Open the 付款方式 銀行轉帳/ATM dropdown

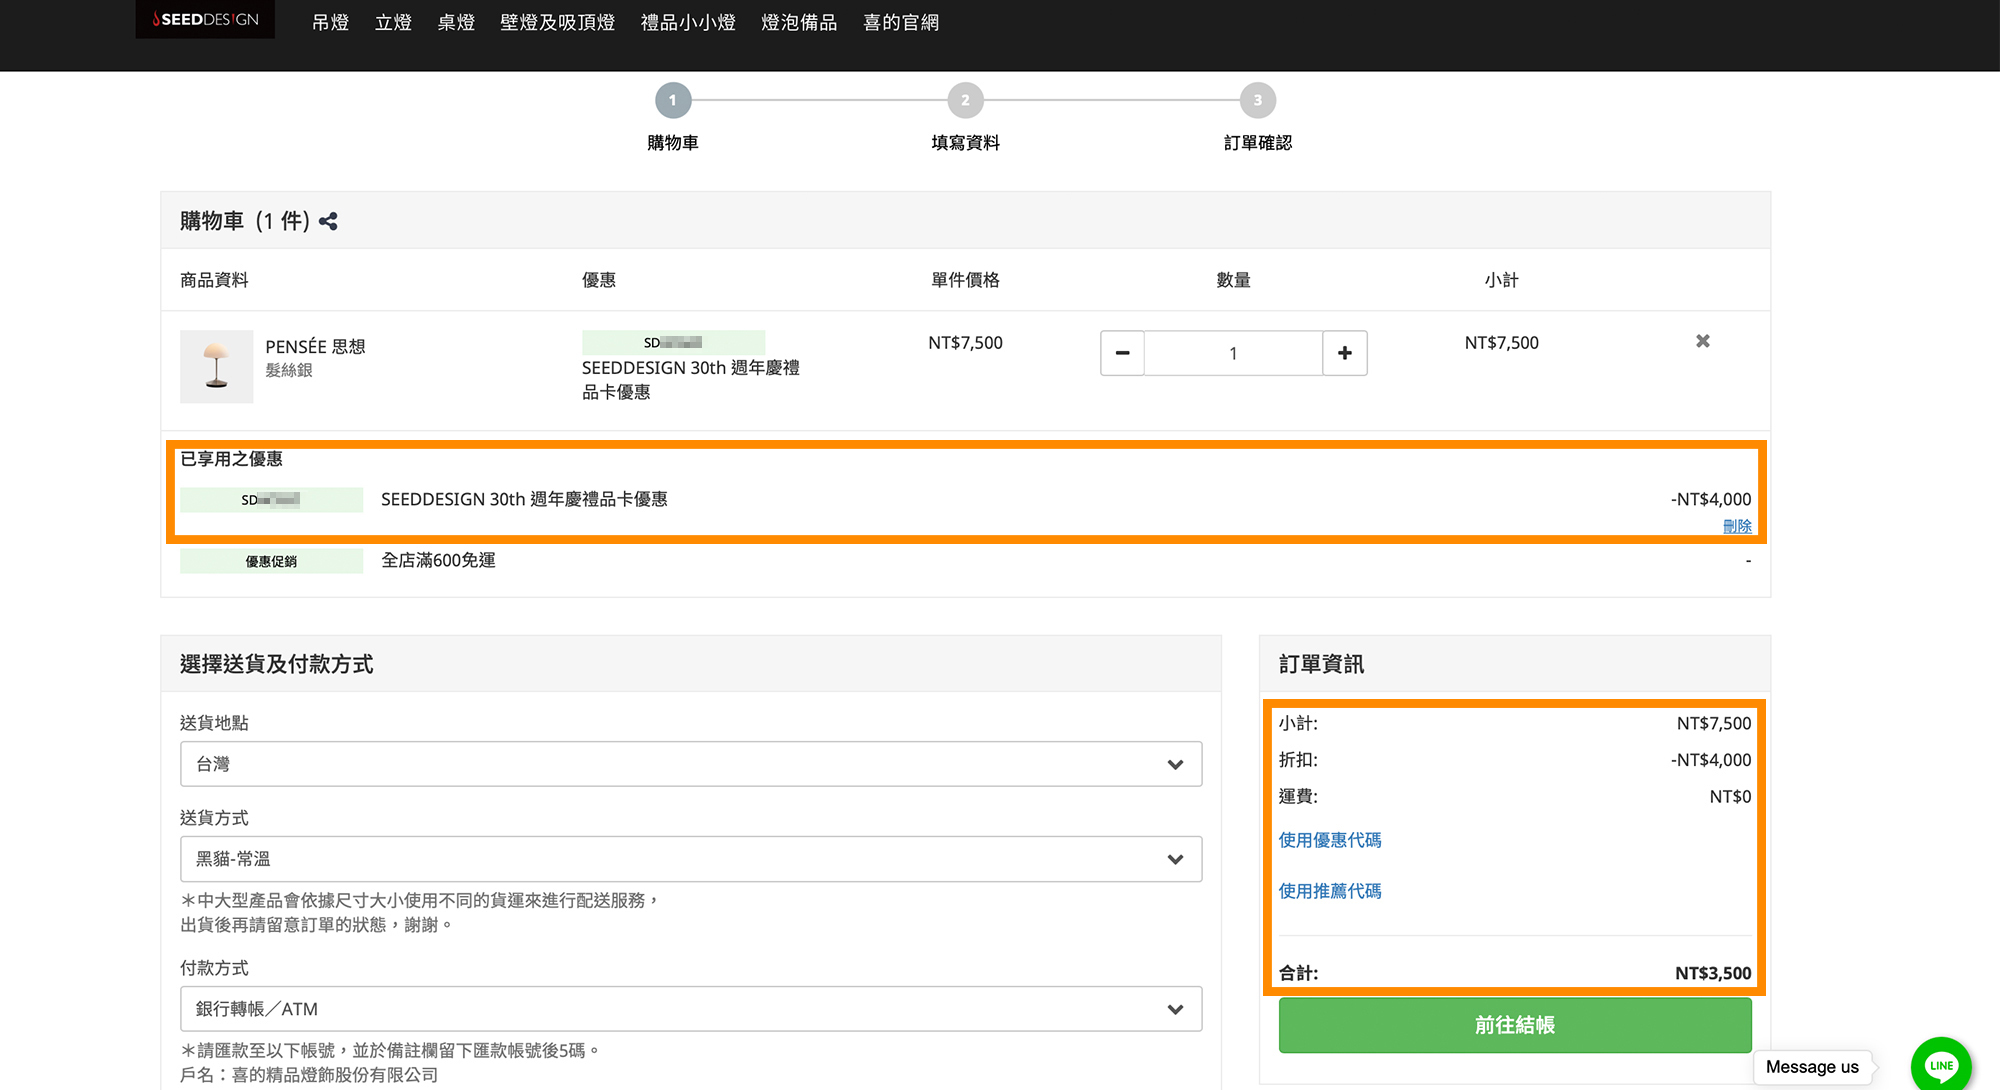[x=690, y=1009]
